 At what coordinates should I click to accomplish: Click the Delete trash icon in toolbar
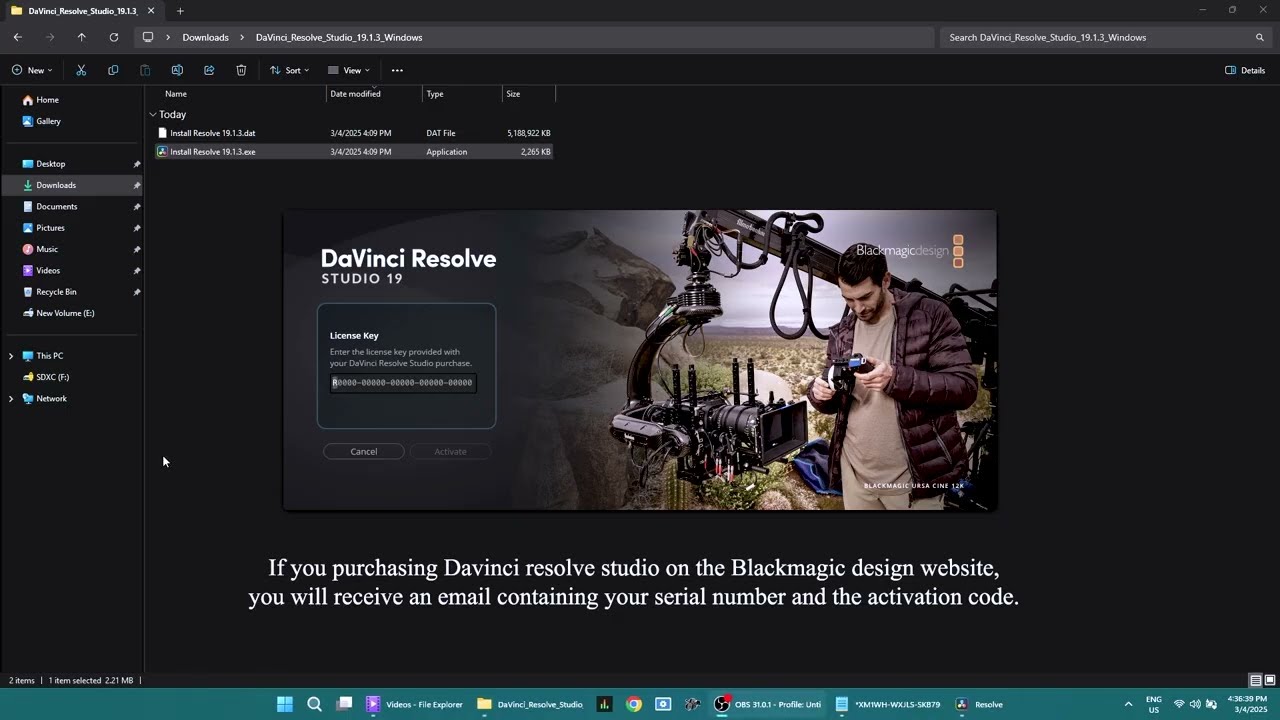241,70
